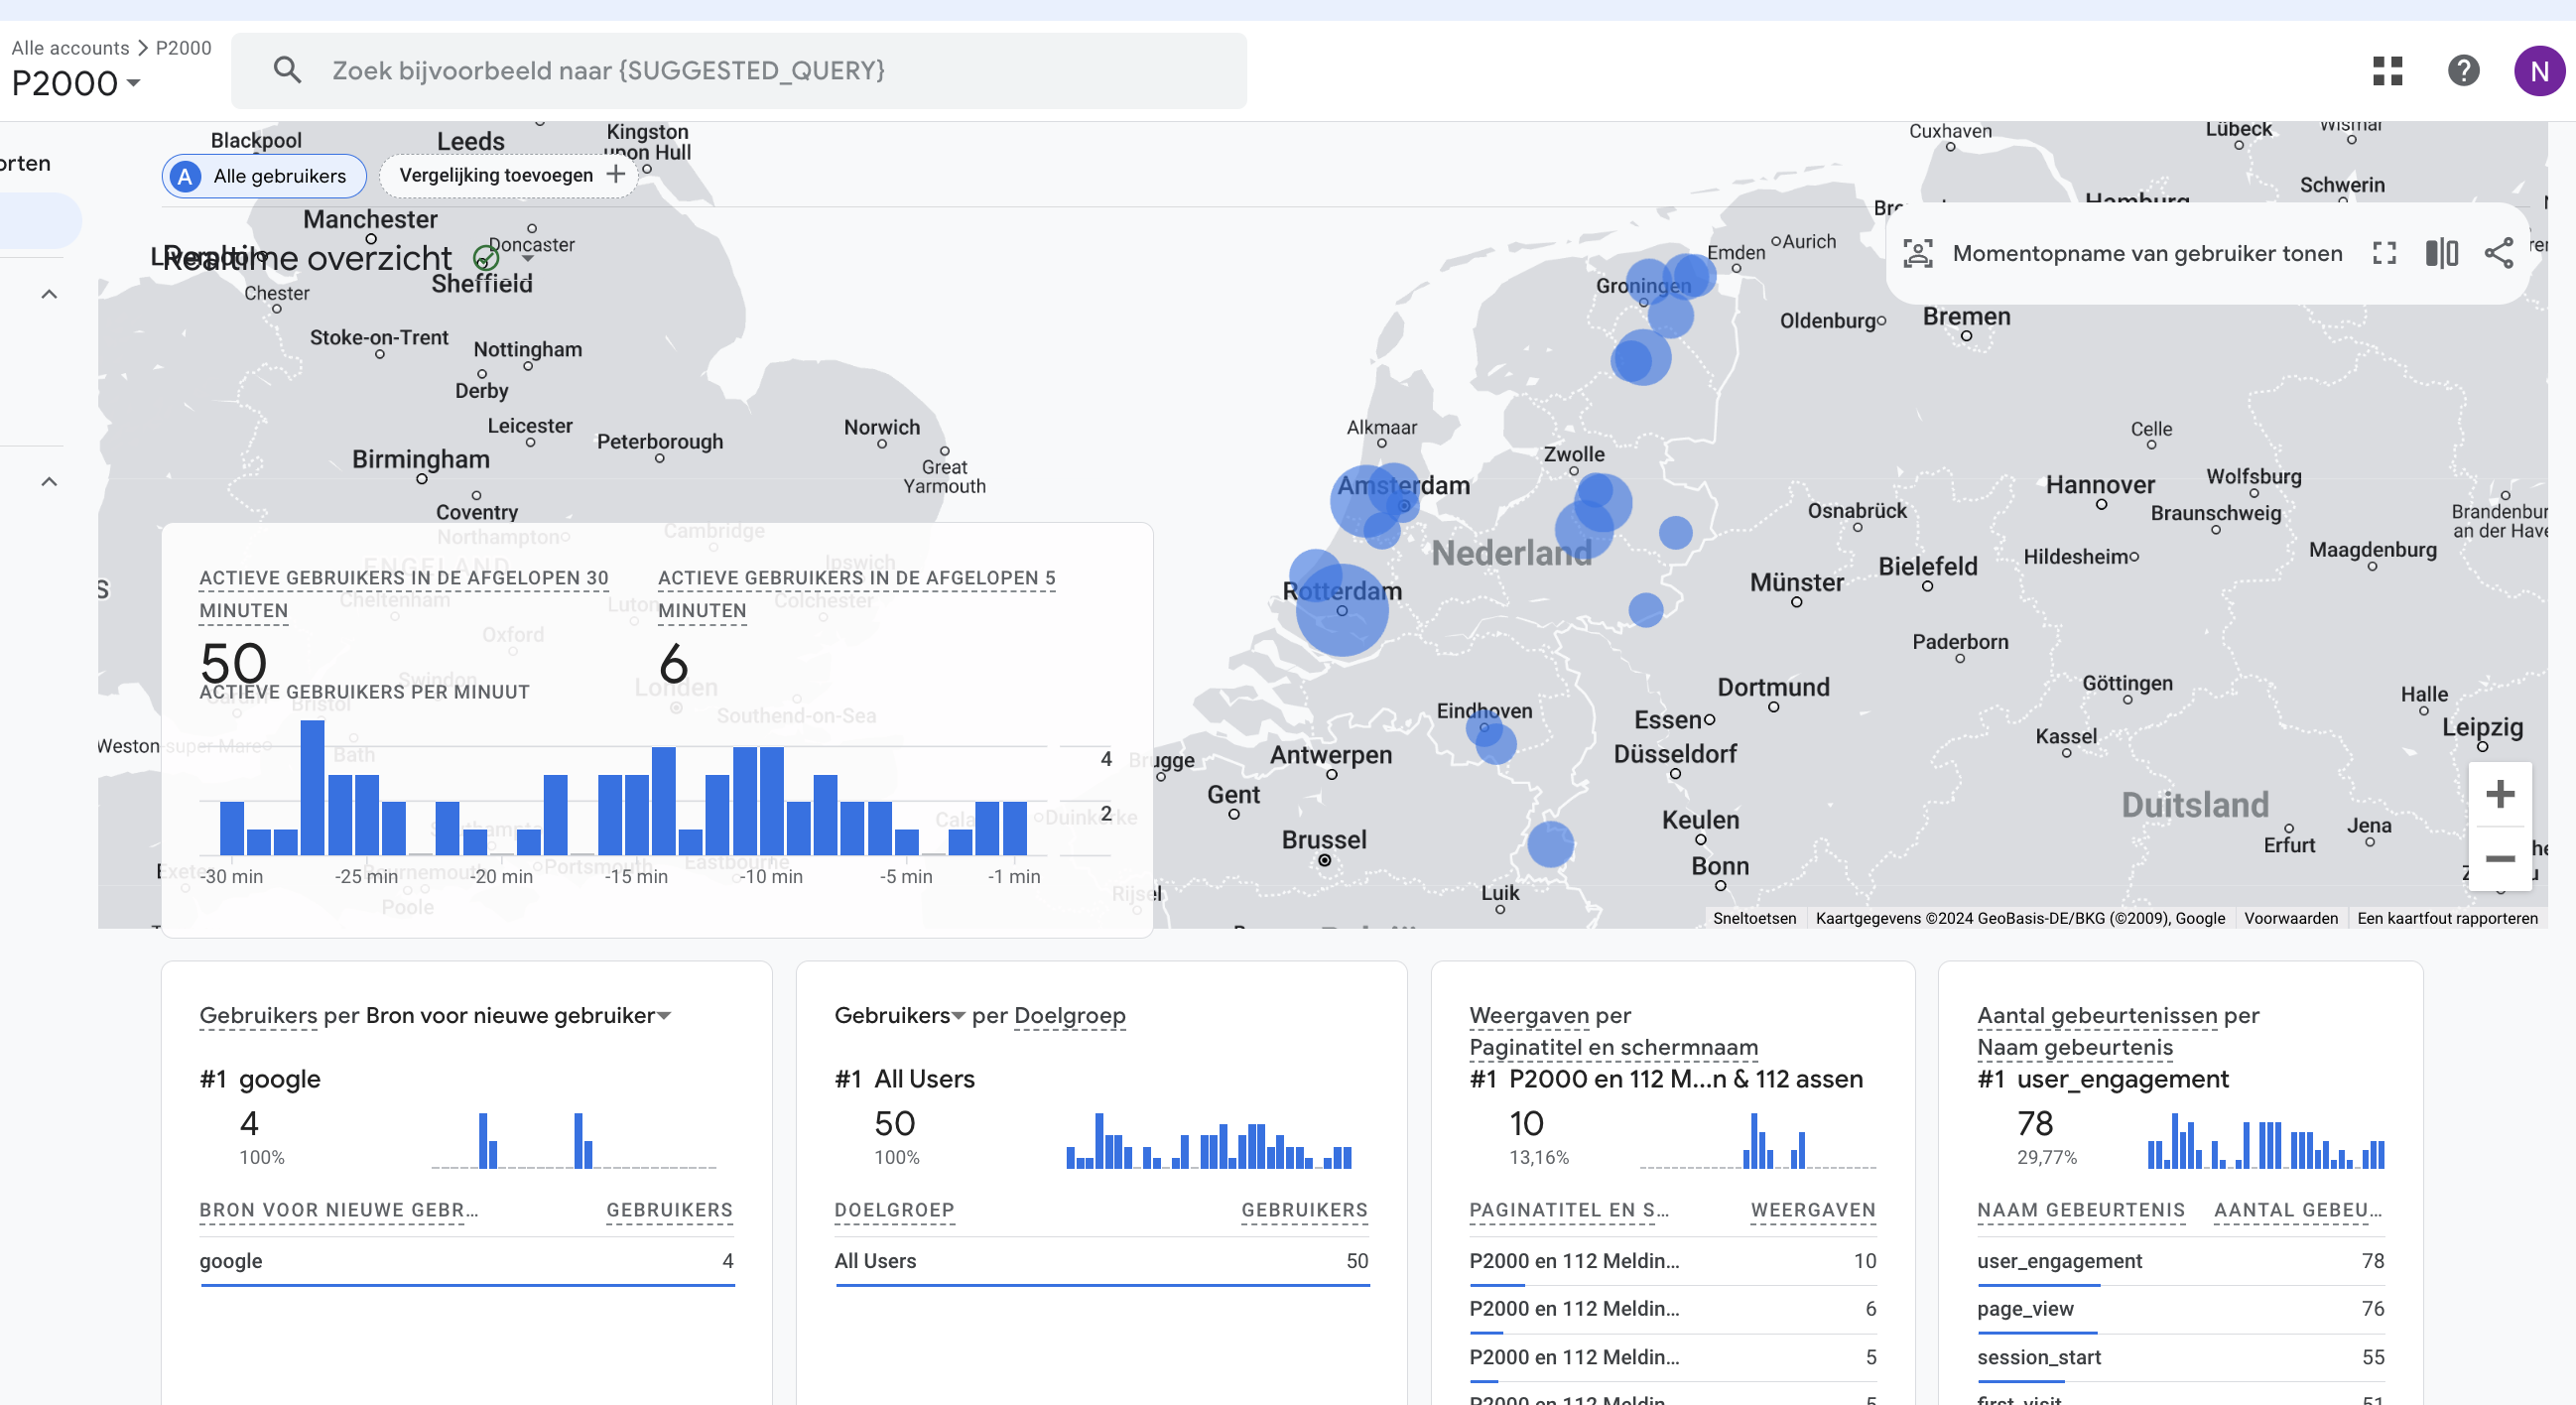Click the Rotterdam user bubble on map
The width and height of the screenshot is (2576, 1405).
click(1341, 608)
